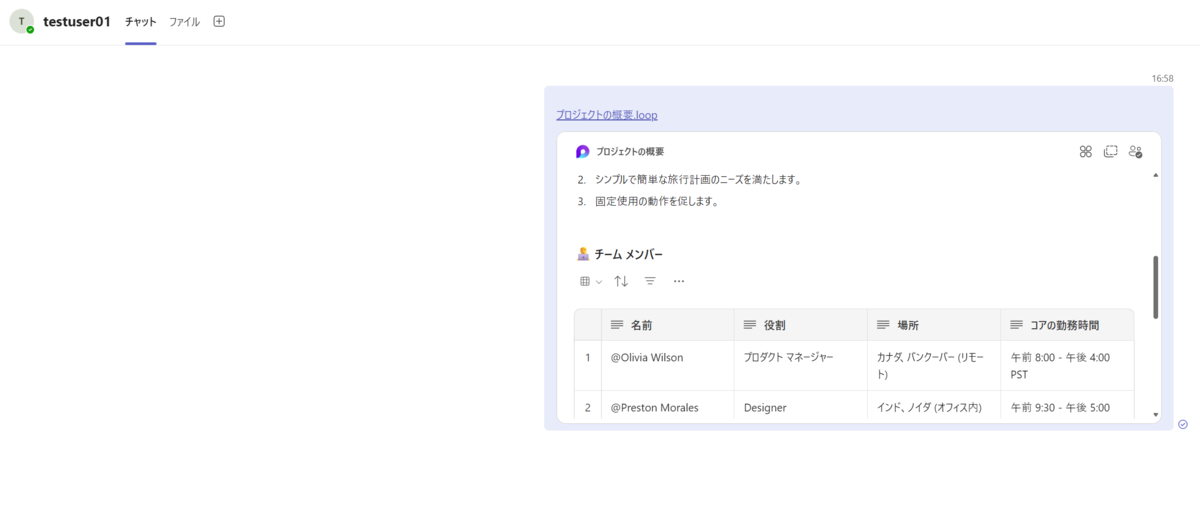Click the カナダ、バンクーバー location cell
Screen dimensions: 1200x505
pos(933,366)
